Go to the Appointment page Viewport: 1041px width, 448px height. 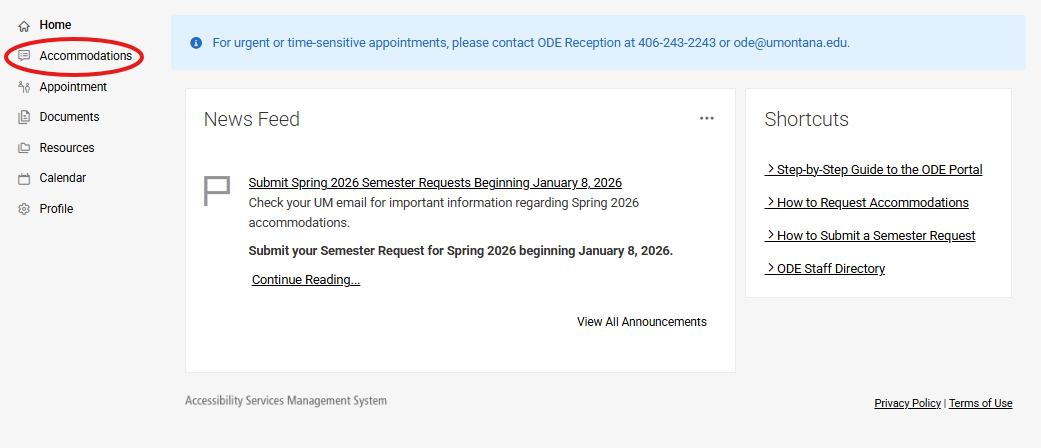[73, 87]
